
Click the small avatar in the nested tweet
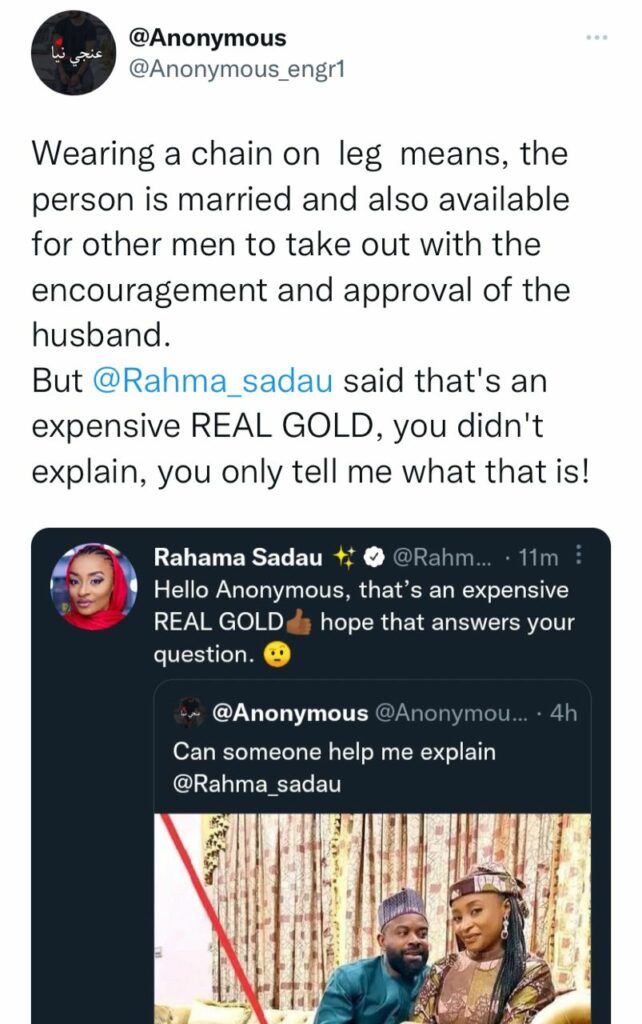coord(189,713)
